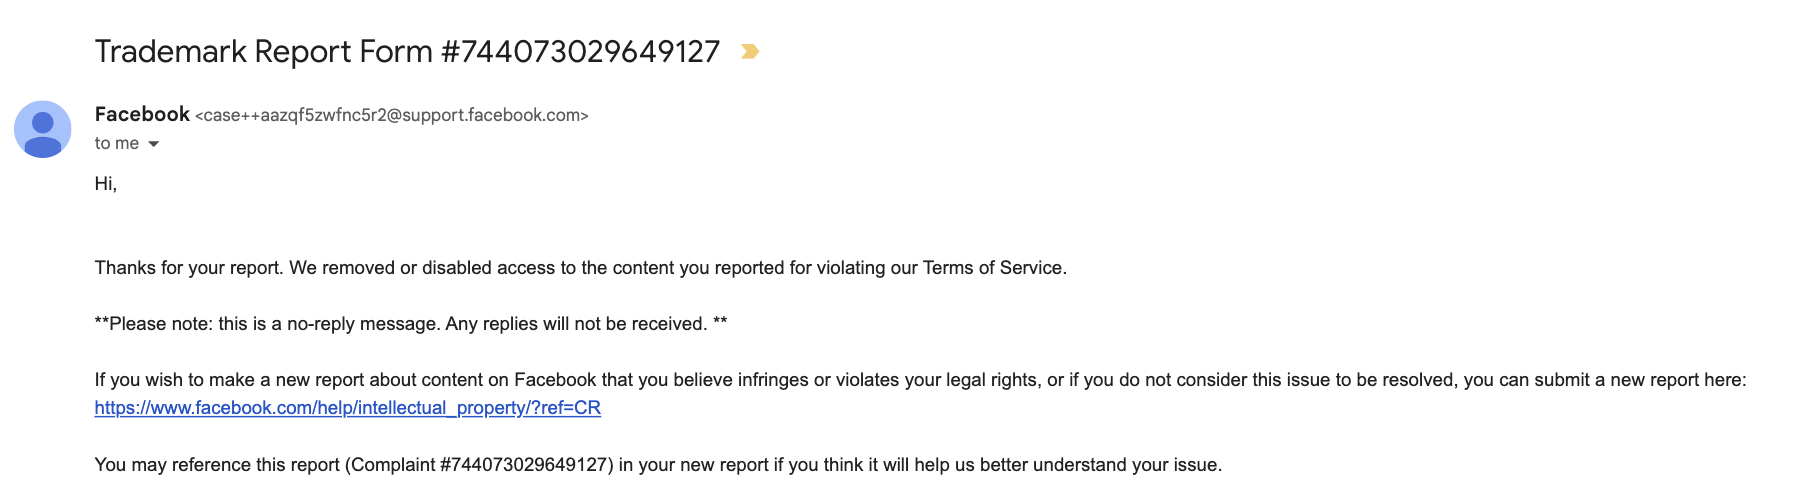Screen dimensions: 1810x496
Task: Click the "Thanks for your report" sentence
Action: (x=188, y=268)
